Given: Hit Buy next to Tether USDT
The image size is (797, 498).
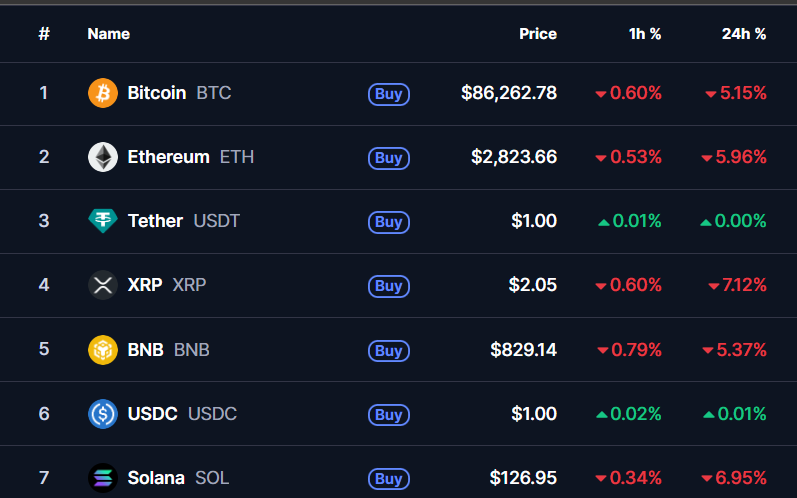Looking at the screenshot, I should point(388,222).
